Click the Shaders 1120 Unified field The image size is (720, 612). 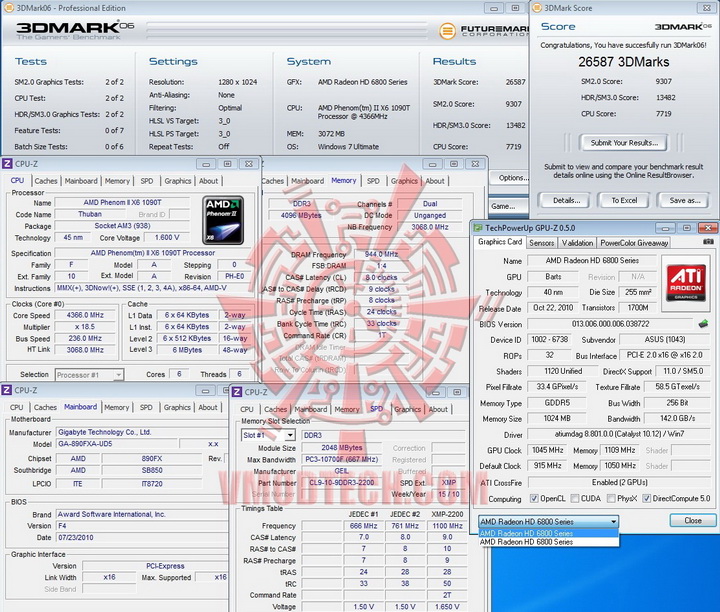pos(562,371)
